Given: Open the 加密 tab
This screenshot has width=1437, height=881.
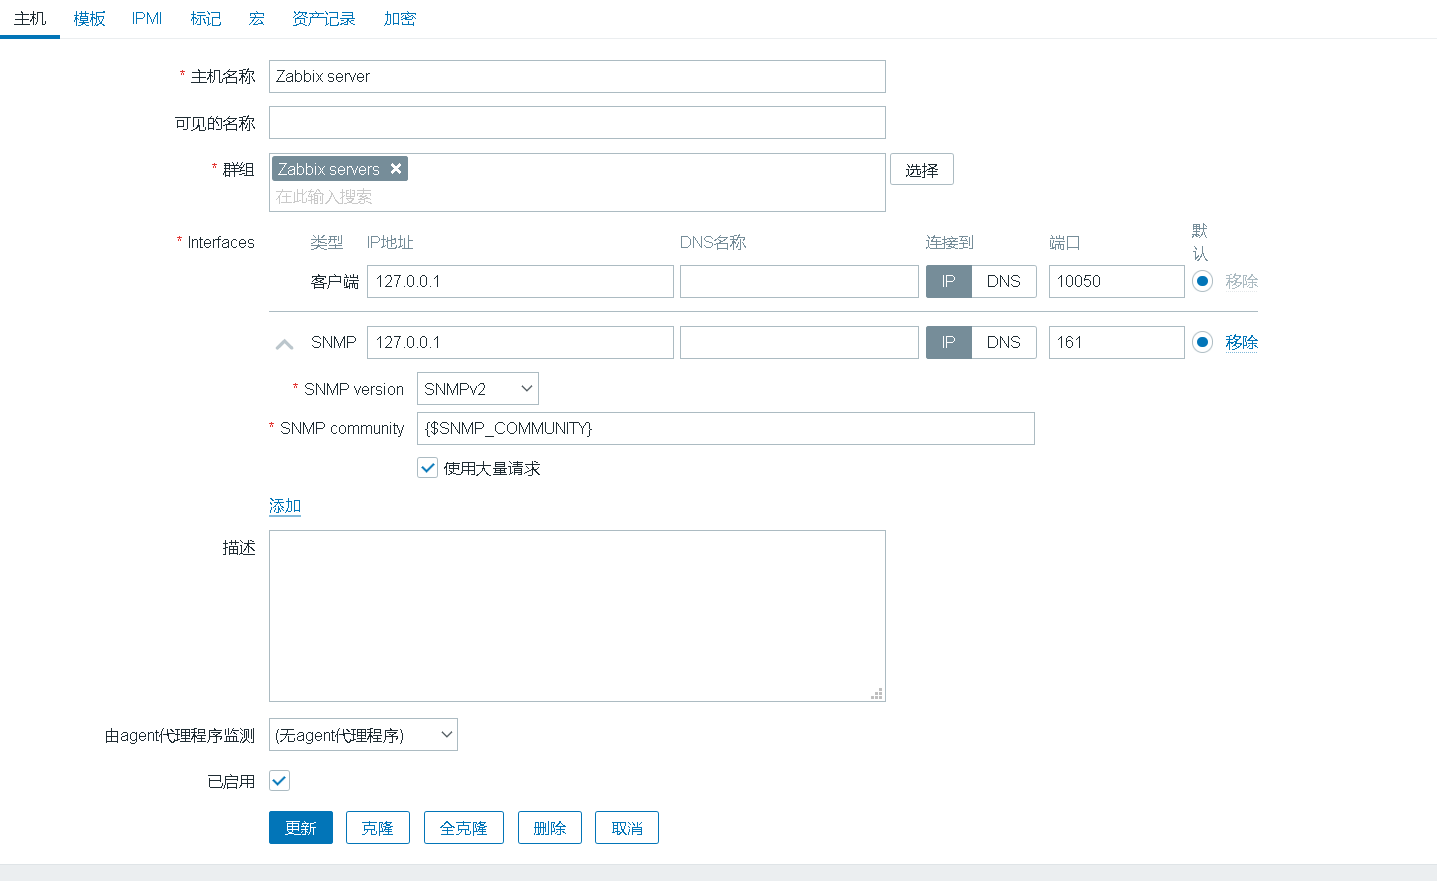Looking at the screenshot, I should click(400, 19).
